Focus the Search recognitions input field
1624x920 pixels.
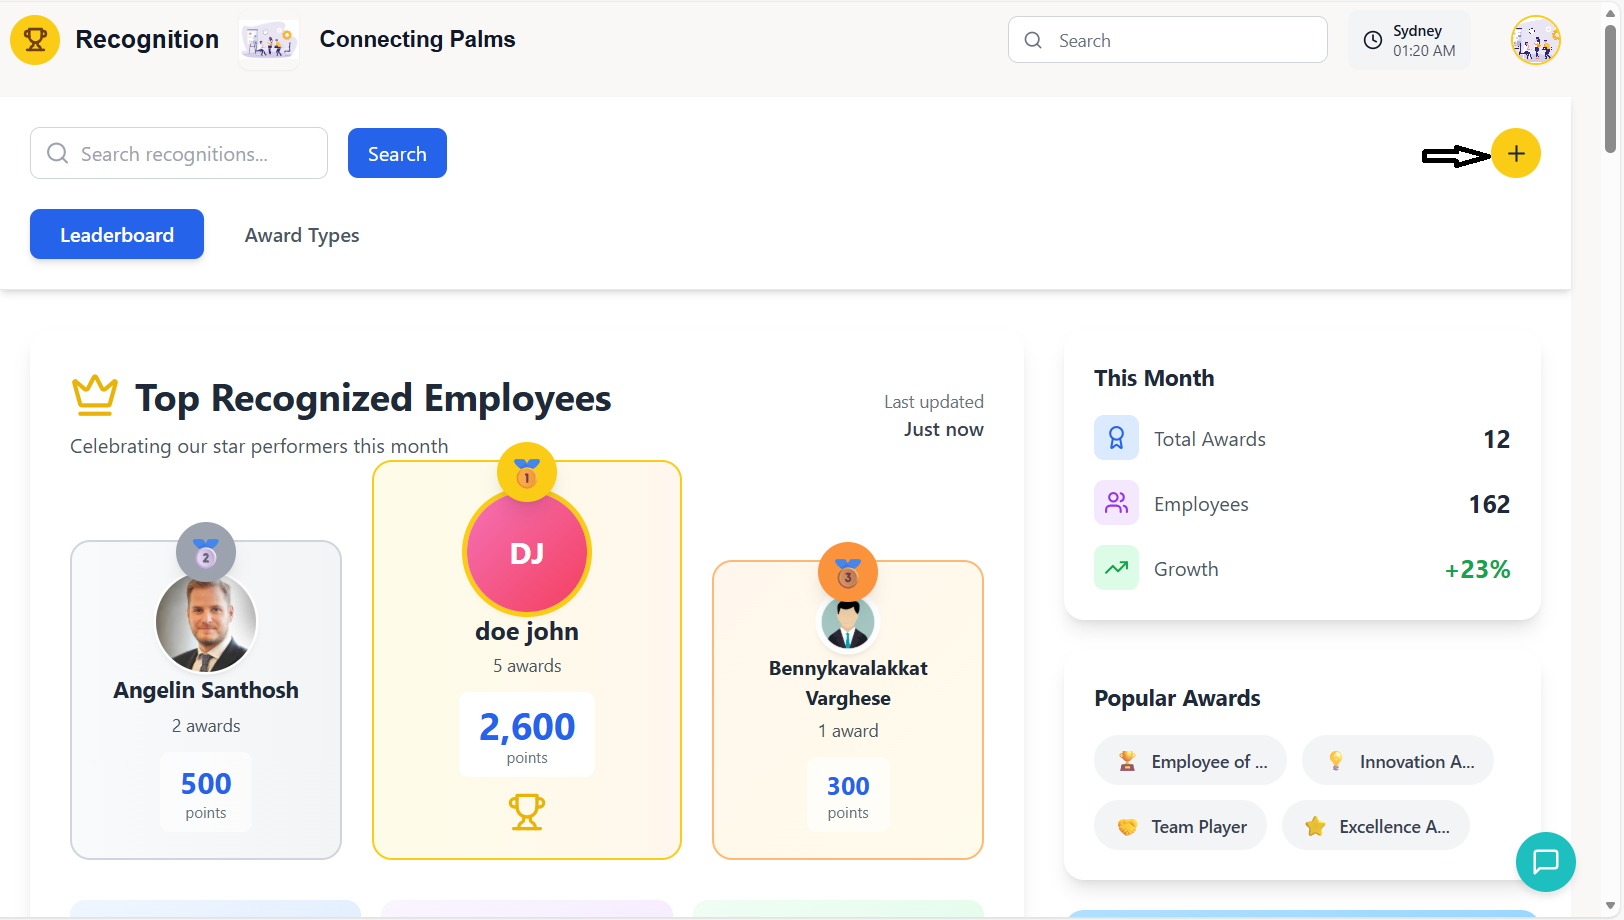190,154
